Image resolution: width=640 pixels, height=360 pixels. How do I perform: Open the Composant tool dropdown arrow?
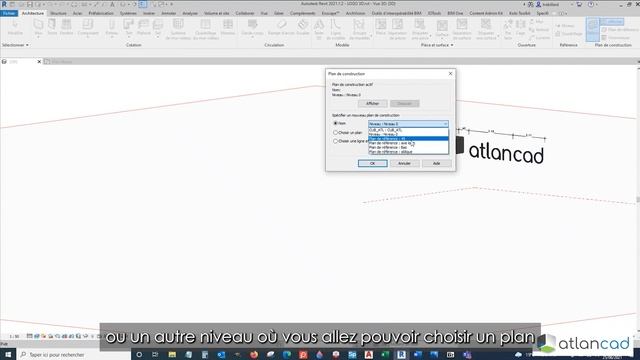[x=88, y=37]
